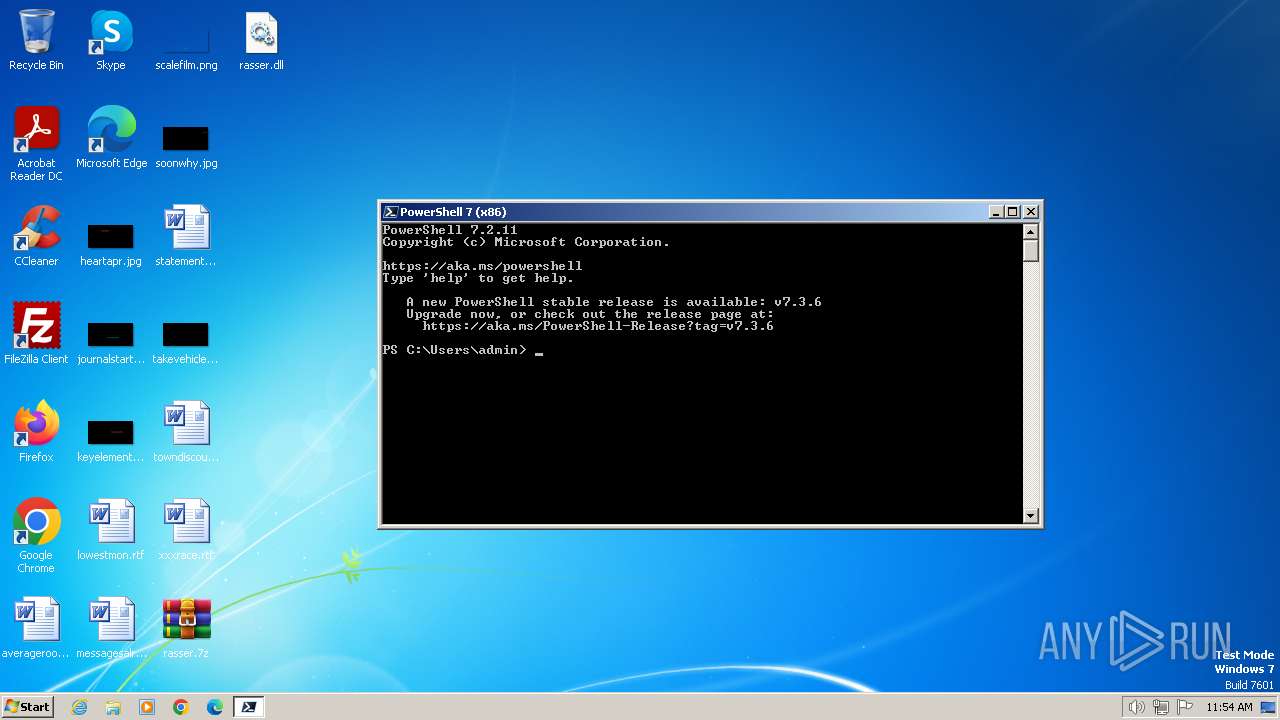1280x720 pixels.
Task: Select the messagesal document icon
Action: [x=111, y=628]
